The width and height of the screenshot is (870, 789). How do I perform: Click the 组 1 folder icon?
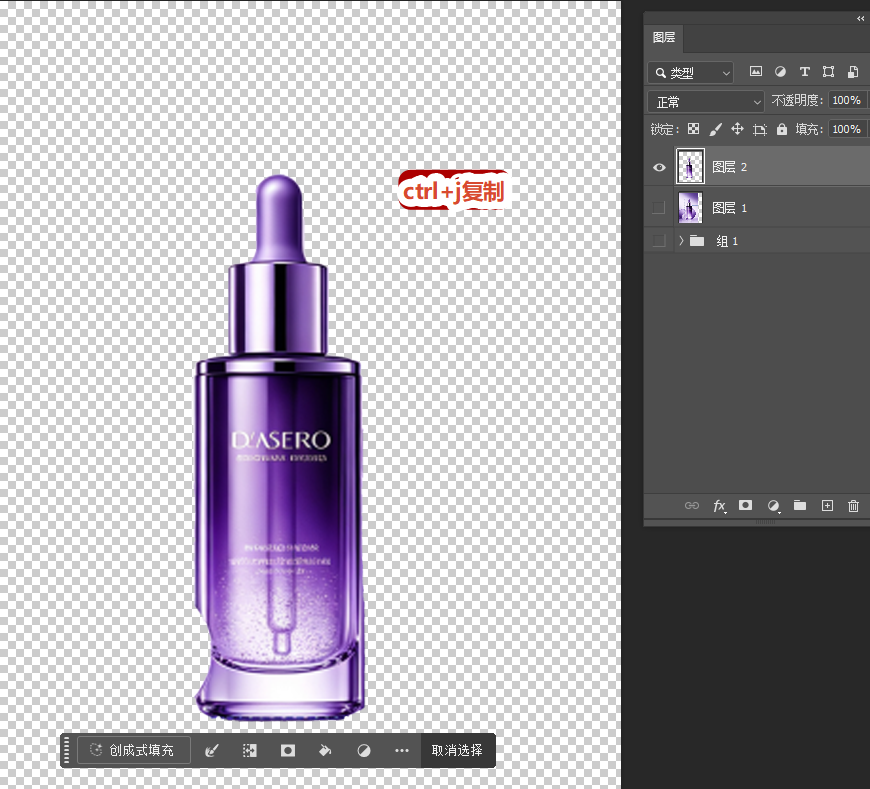pos(697,241)
